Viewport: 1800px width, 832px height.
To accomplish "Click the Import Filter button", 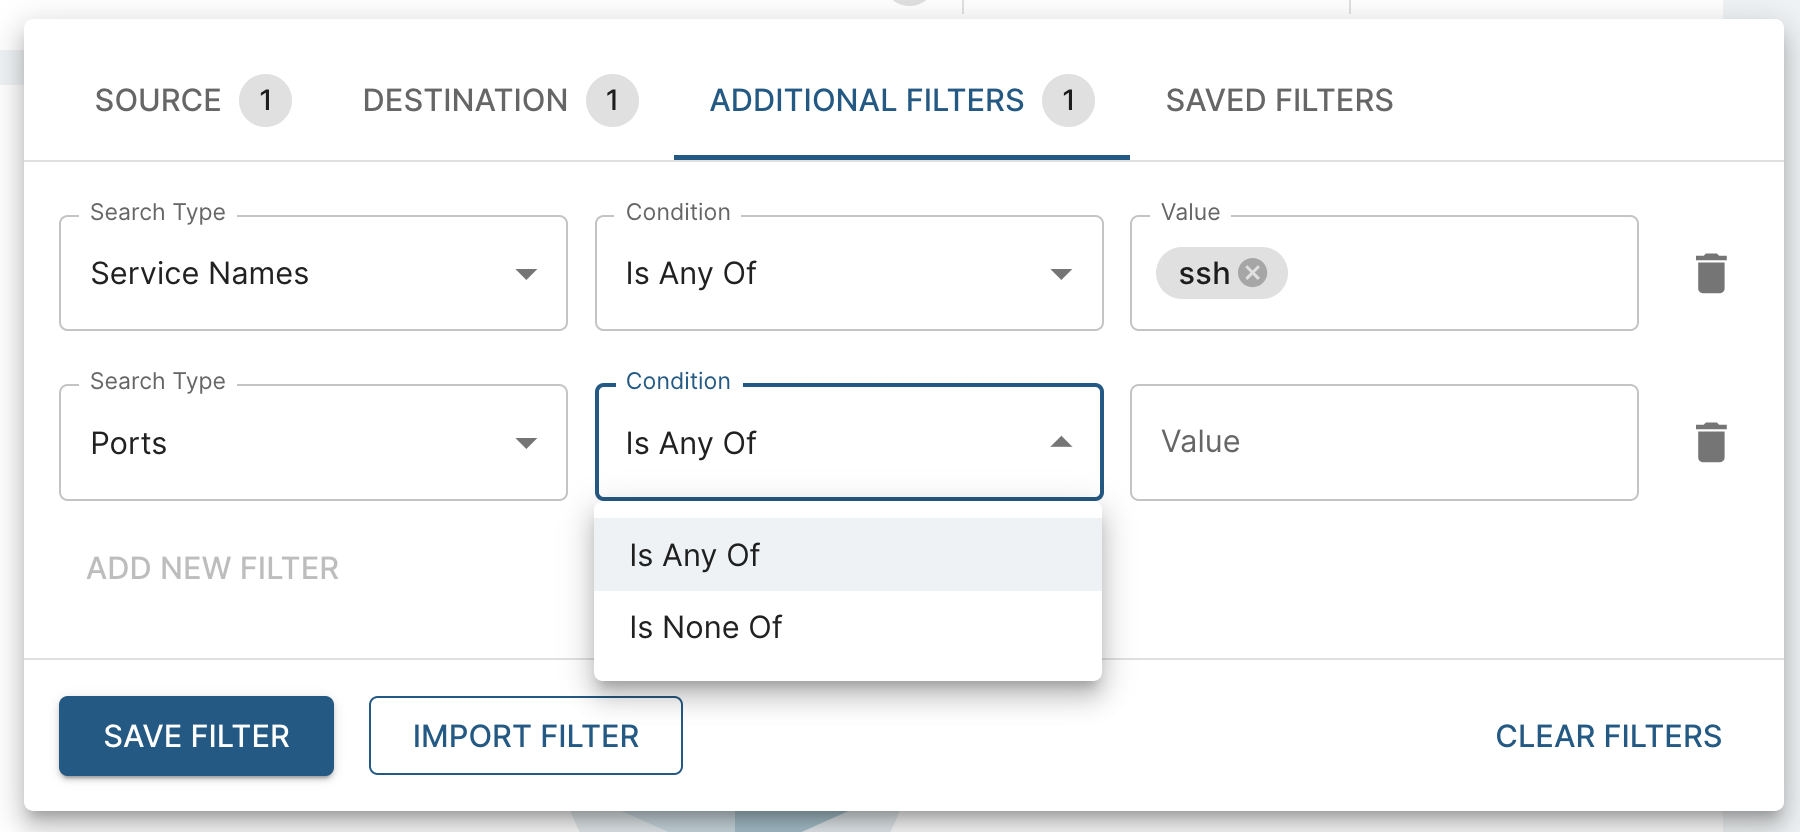I will 526,736.
